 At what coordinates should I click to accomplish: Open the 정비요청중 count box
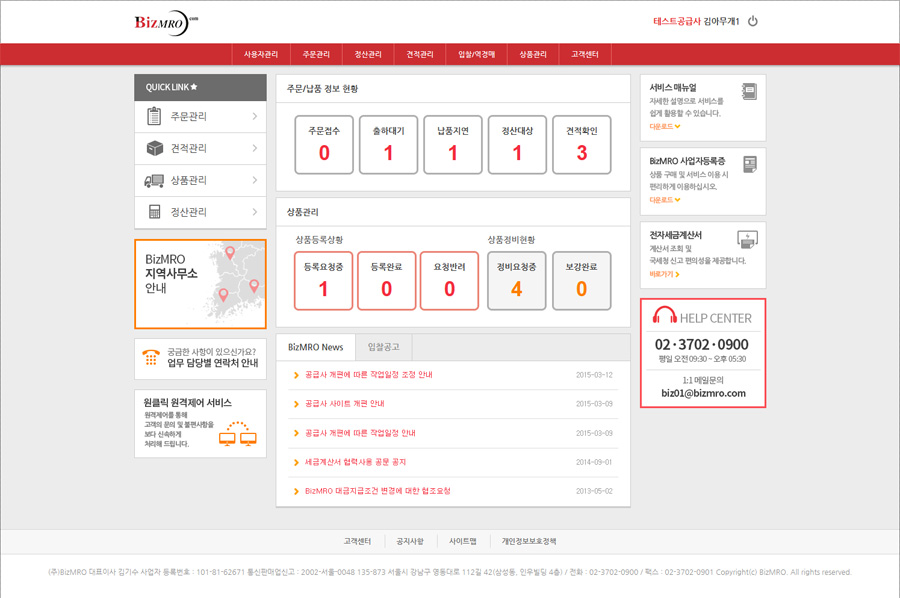[517, 281]
